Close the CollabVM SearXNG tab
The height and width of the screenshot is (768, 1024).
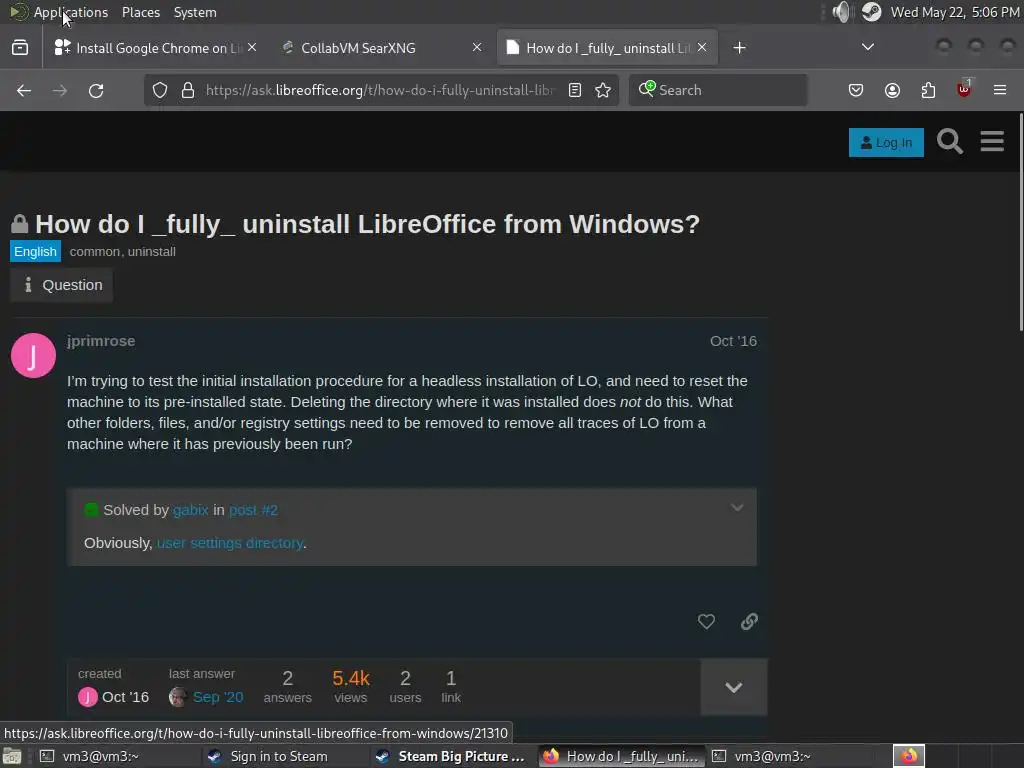tap(477, 48)
